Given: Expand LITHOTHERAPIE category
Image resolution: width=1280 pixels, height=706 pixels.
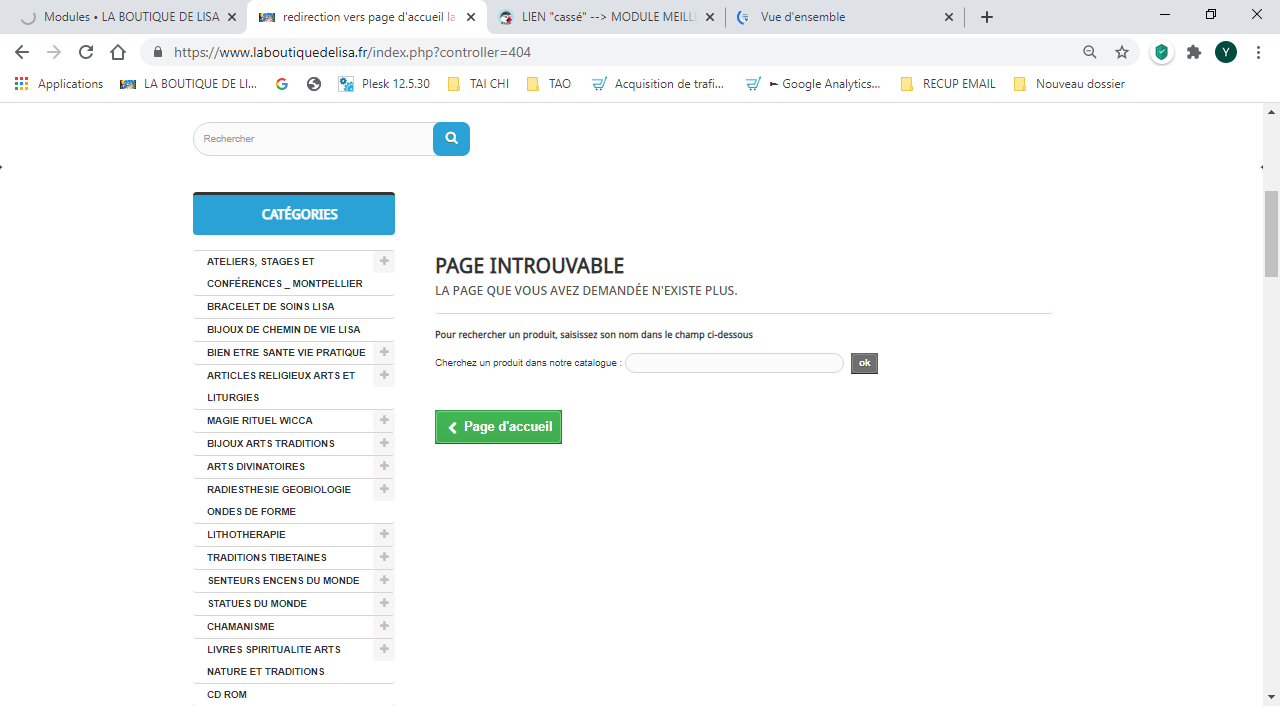Looking at the screenshot, I should pos(384,534).
